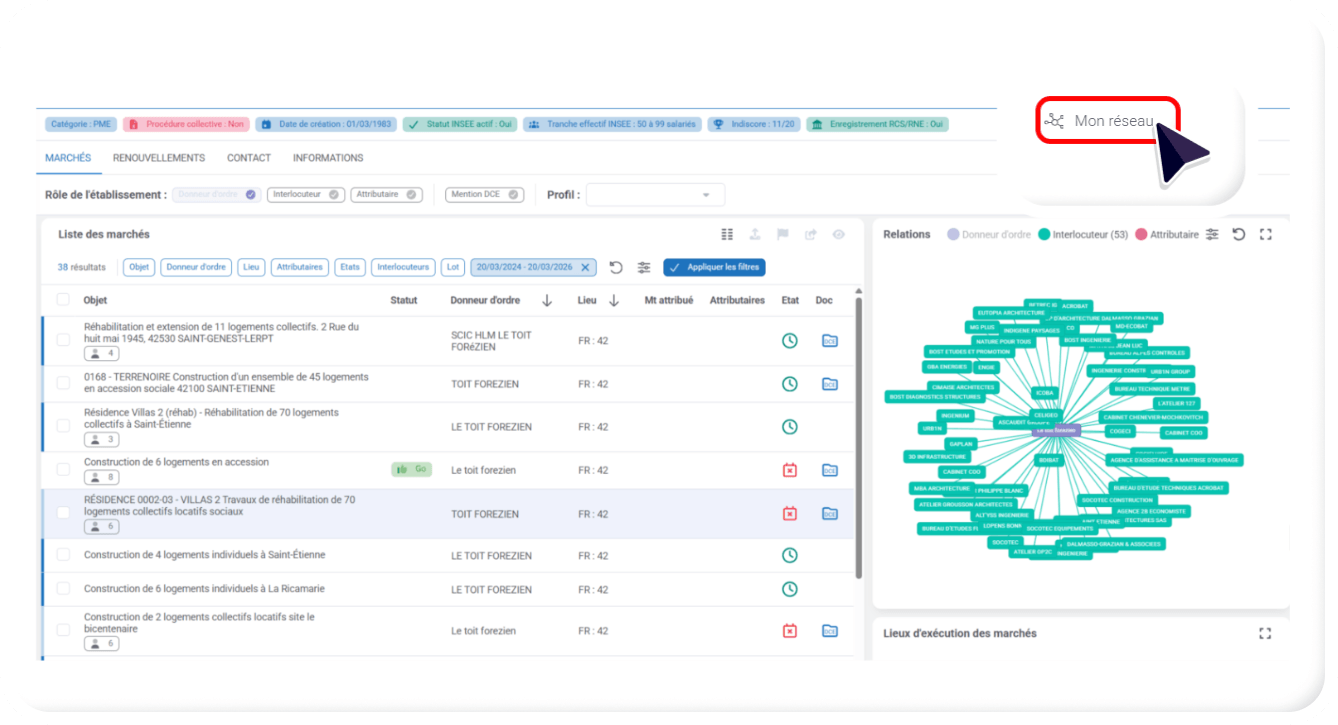Remove the 20/03/2024 - 20/03/2026 date filter
Viewport: 1338px width, 725px height.
586,267
